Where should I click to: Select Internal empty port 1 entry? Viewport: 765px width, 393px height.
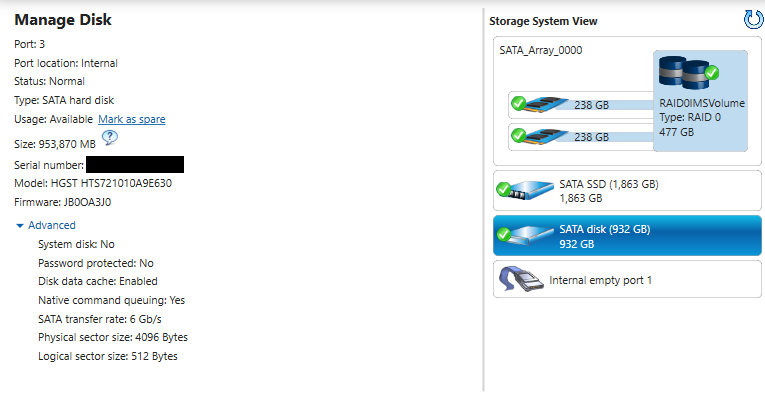tap(627, 279)
